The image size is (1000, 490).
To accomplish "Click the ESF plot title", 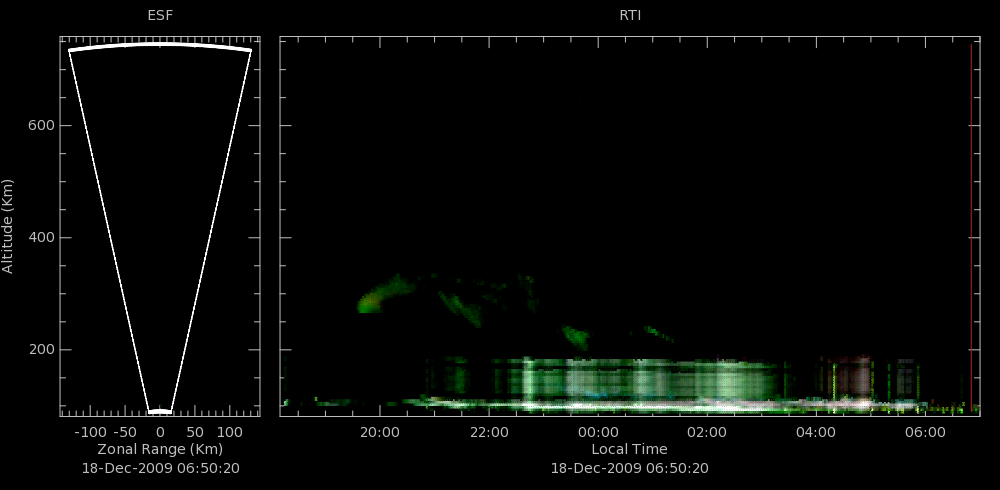I will (160, 16).
